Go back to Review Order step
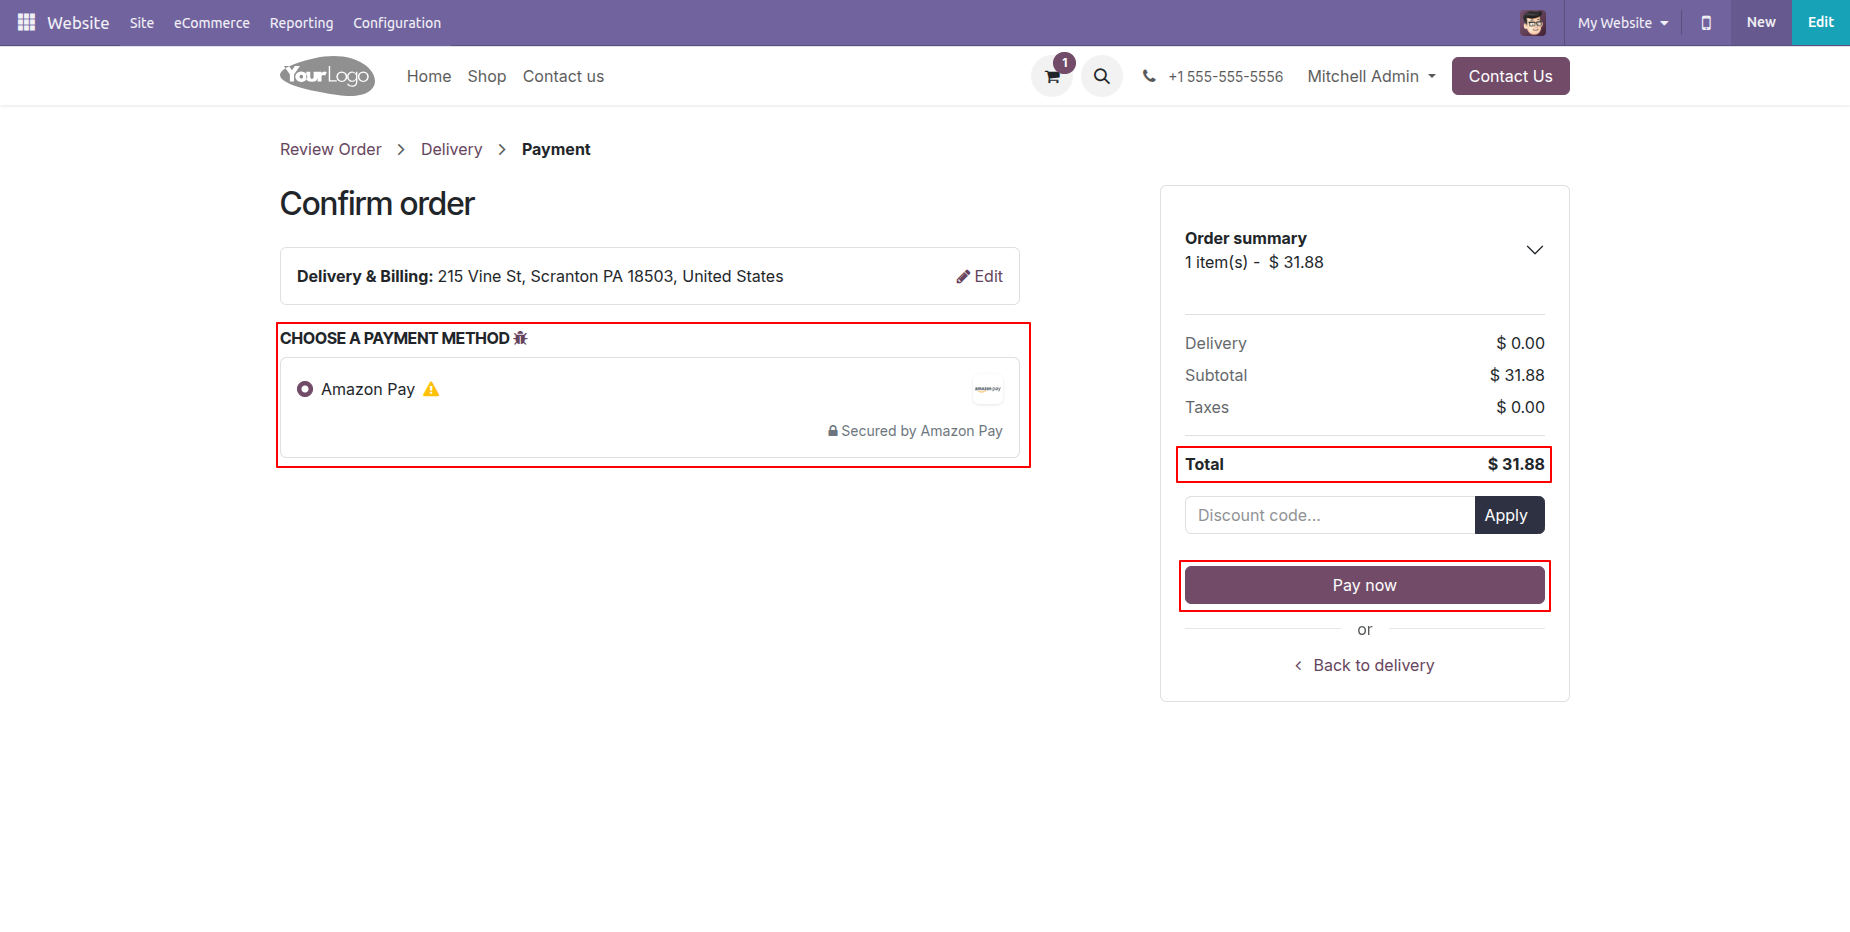Screen dimensions: 1850x932 (x=331, y=149)
